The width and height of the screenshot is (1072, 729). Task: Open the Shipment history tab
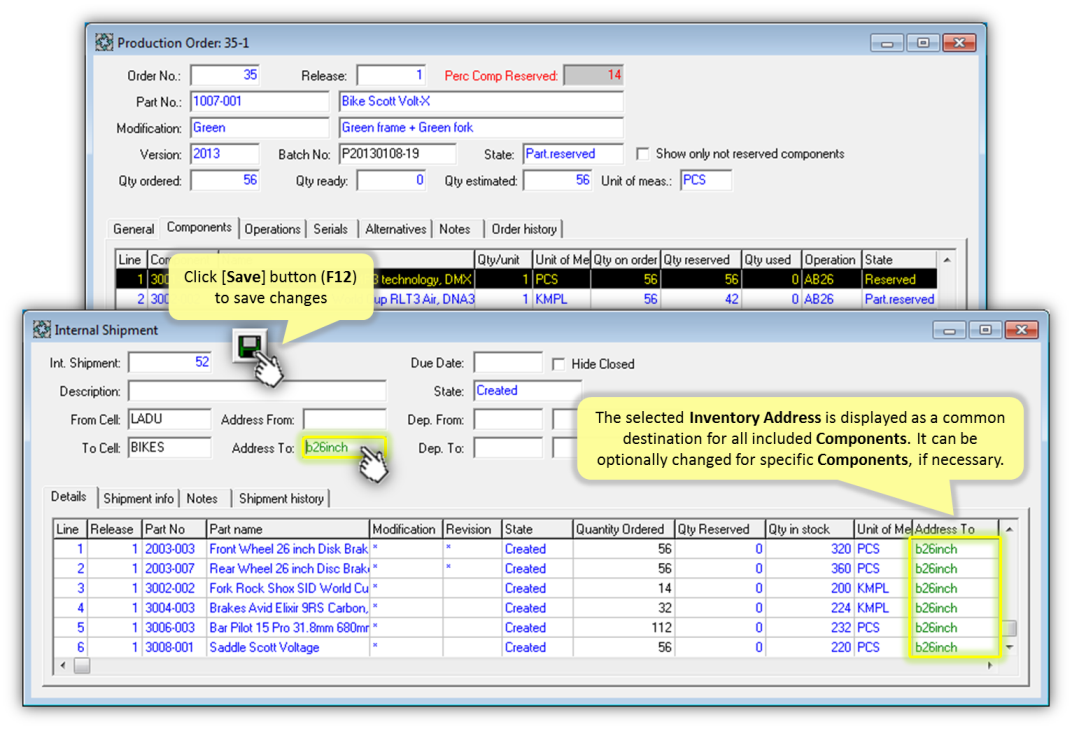coord(281,498)
